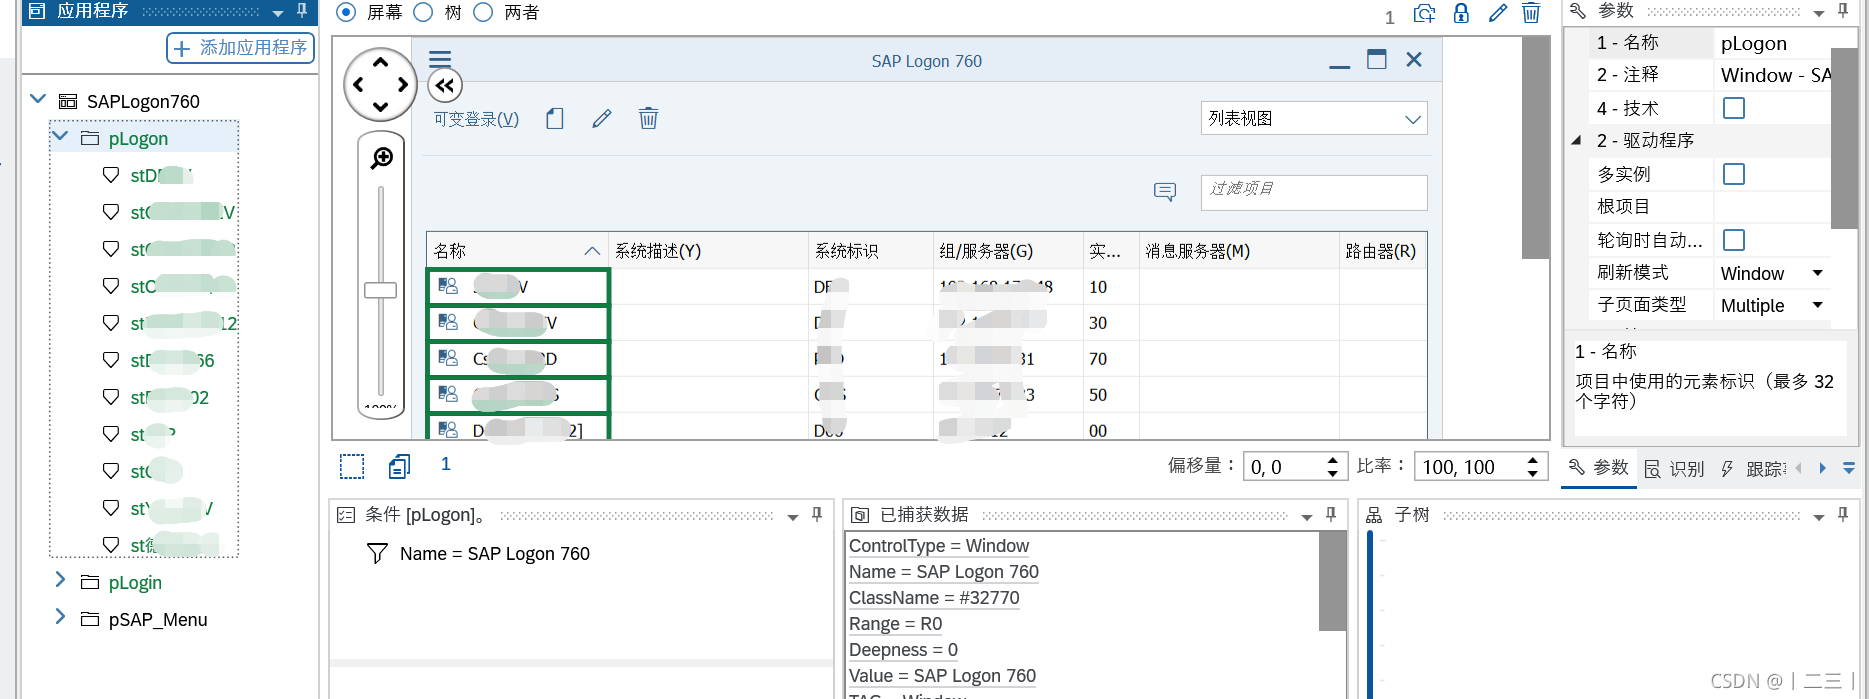This screenshot has width=1869, height=699.
Task: Click the zoom magnifier plus icon
Action: (x=381, y=158)
